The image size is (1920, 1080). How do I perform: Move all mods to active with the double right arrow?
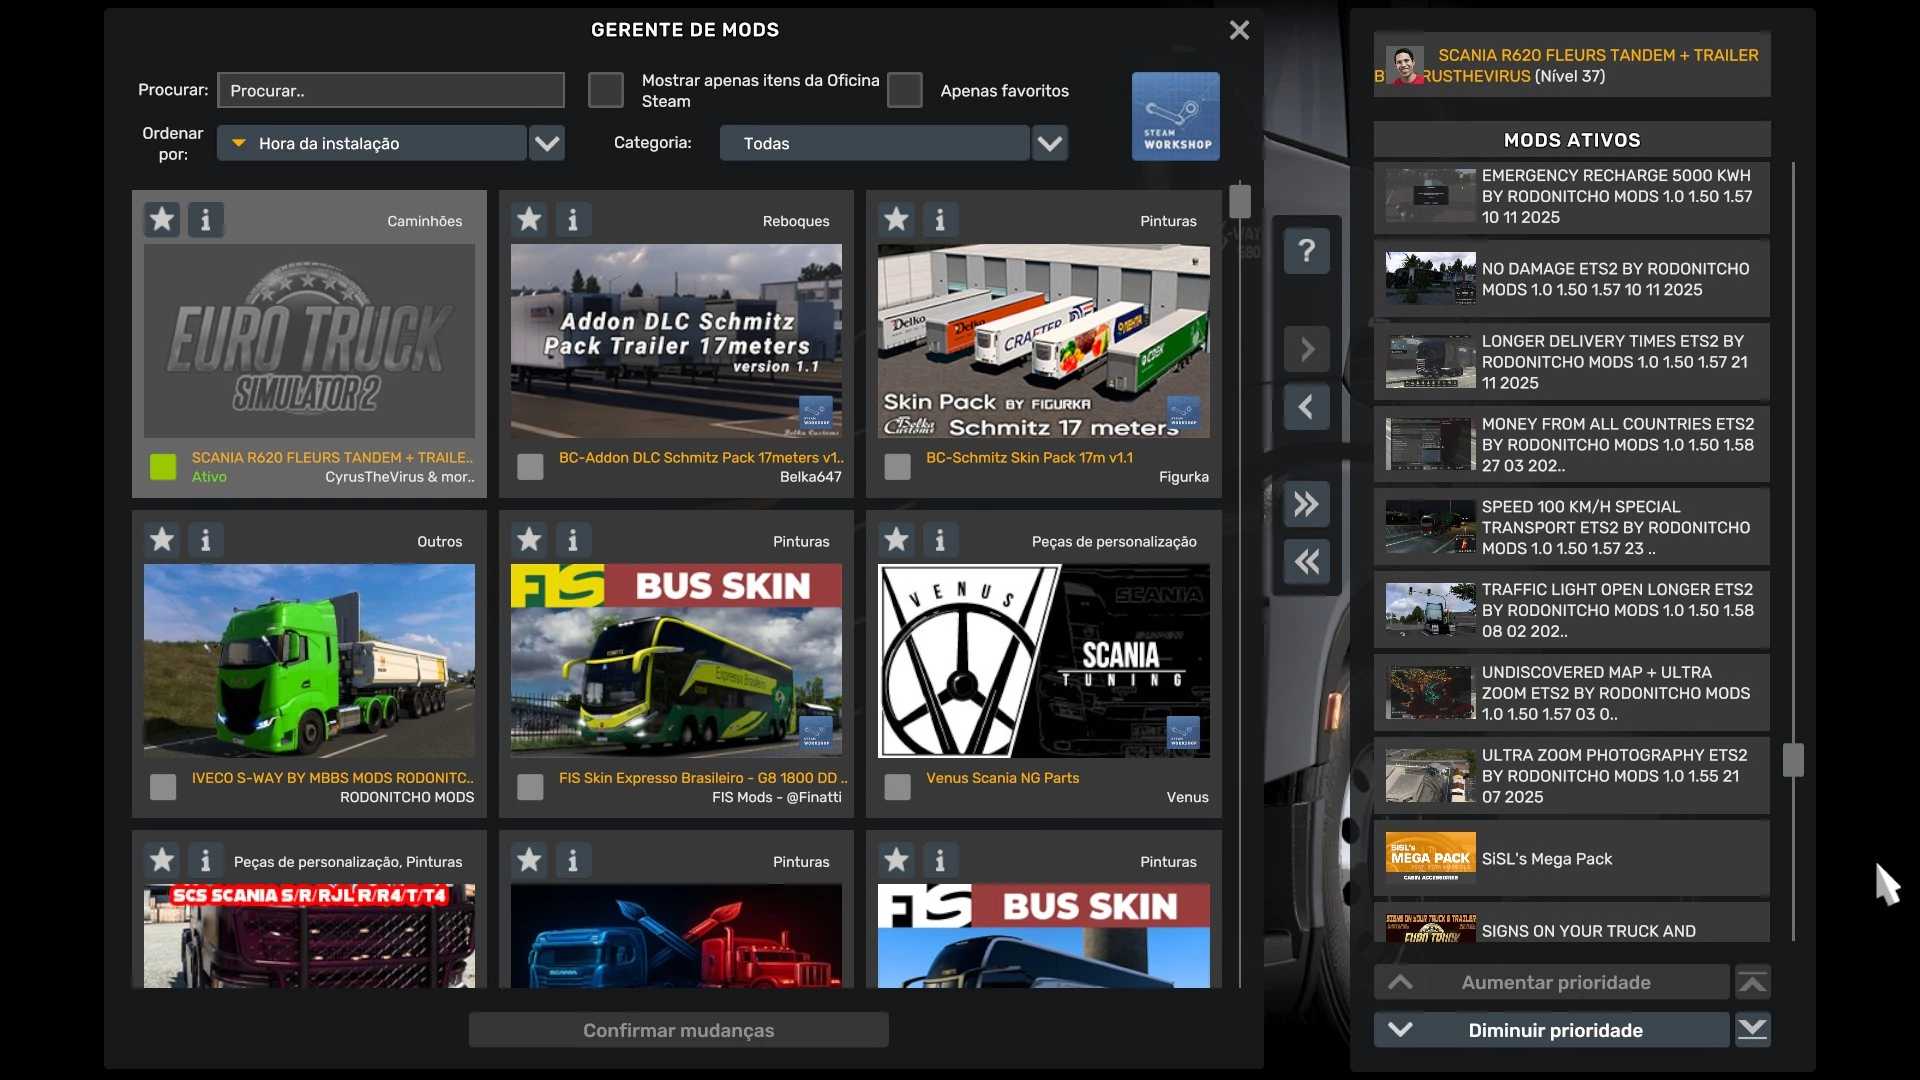click(1306, 504)
